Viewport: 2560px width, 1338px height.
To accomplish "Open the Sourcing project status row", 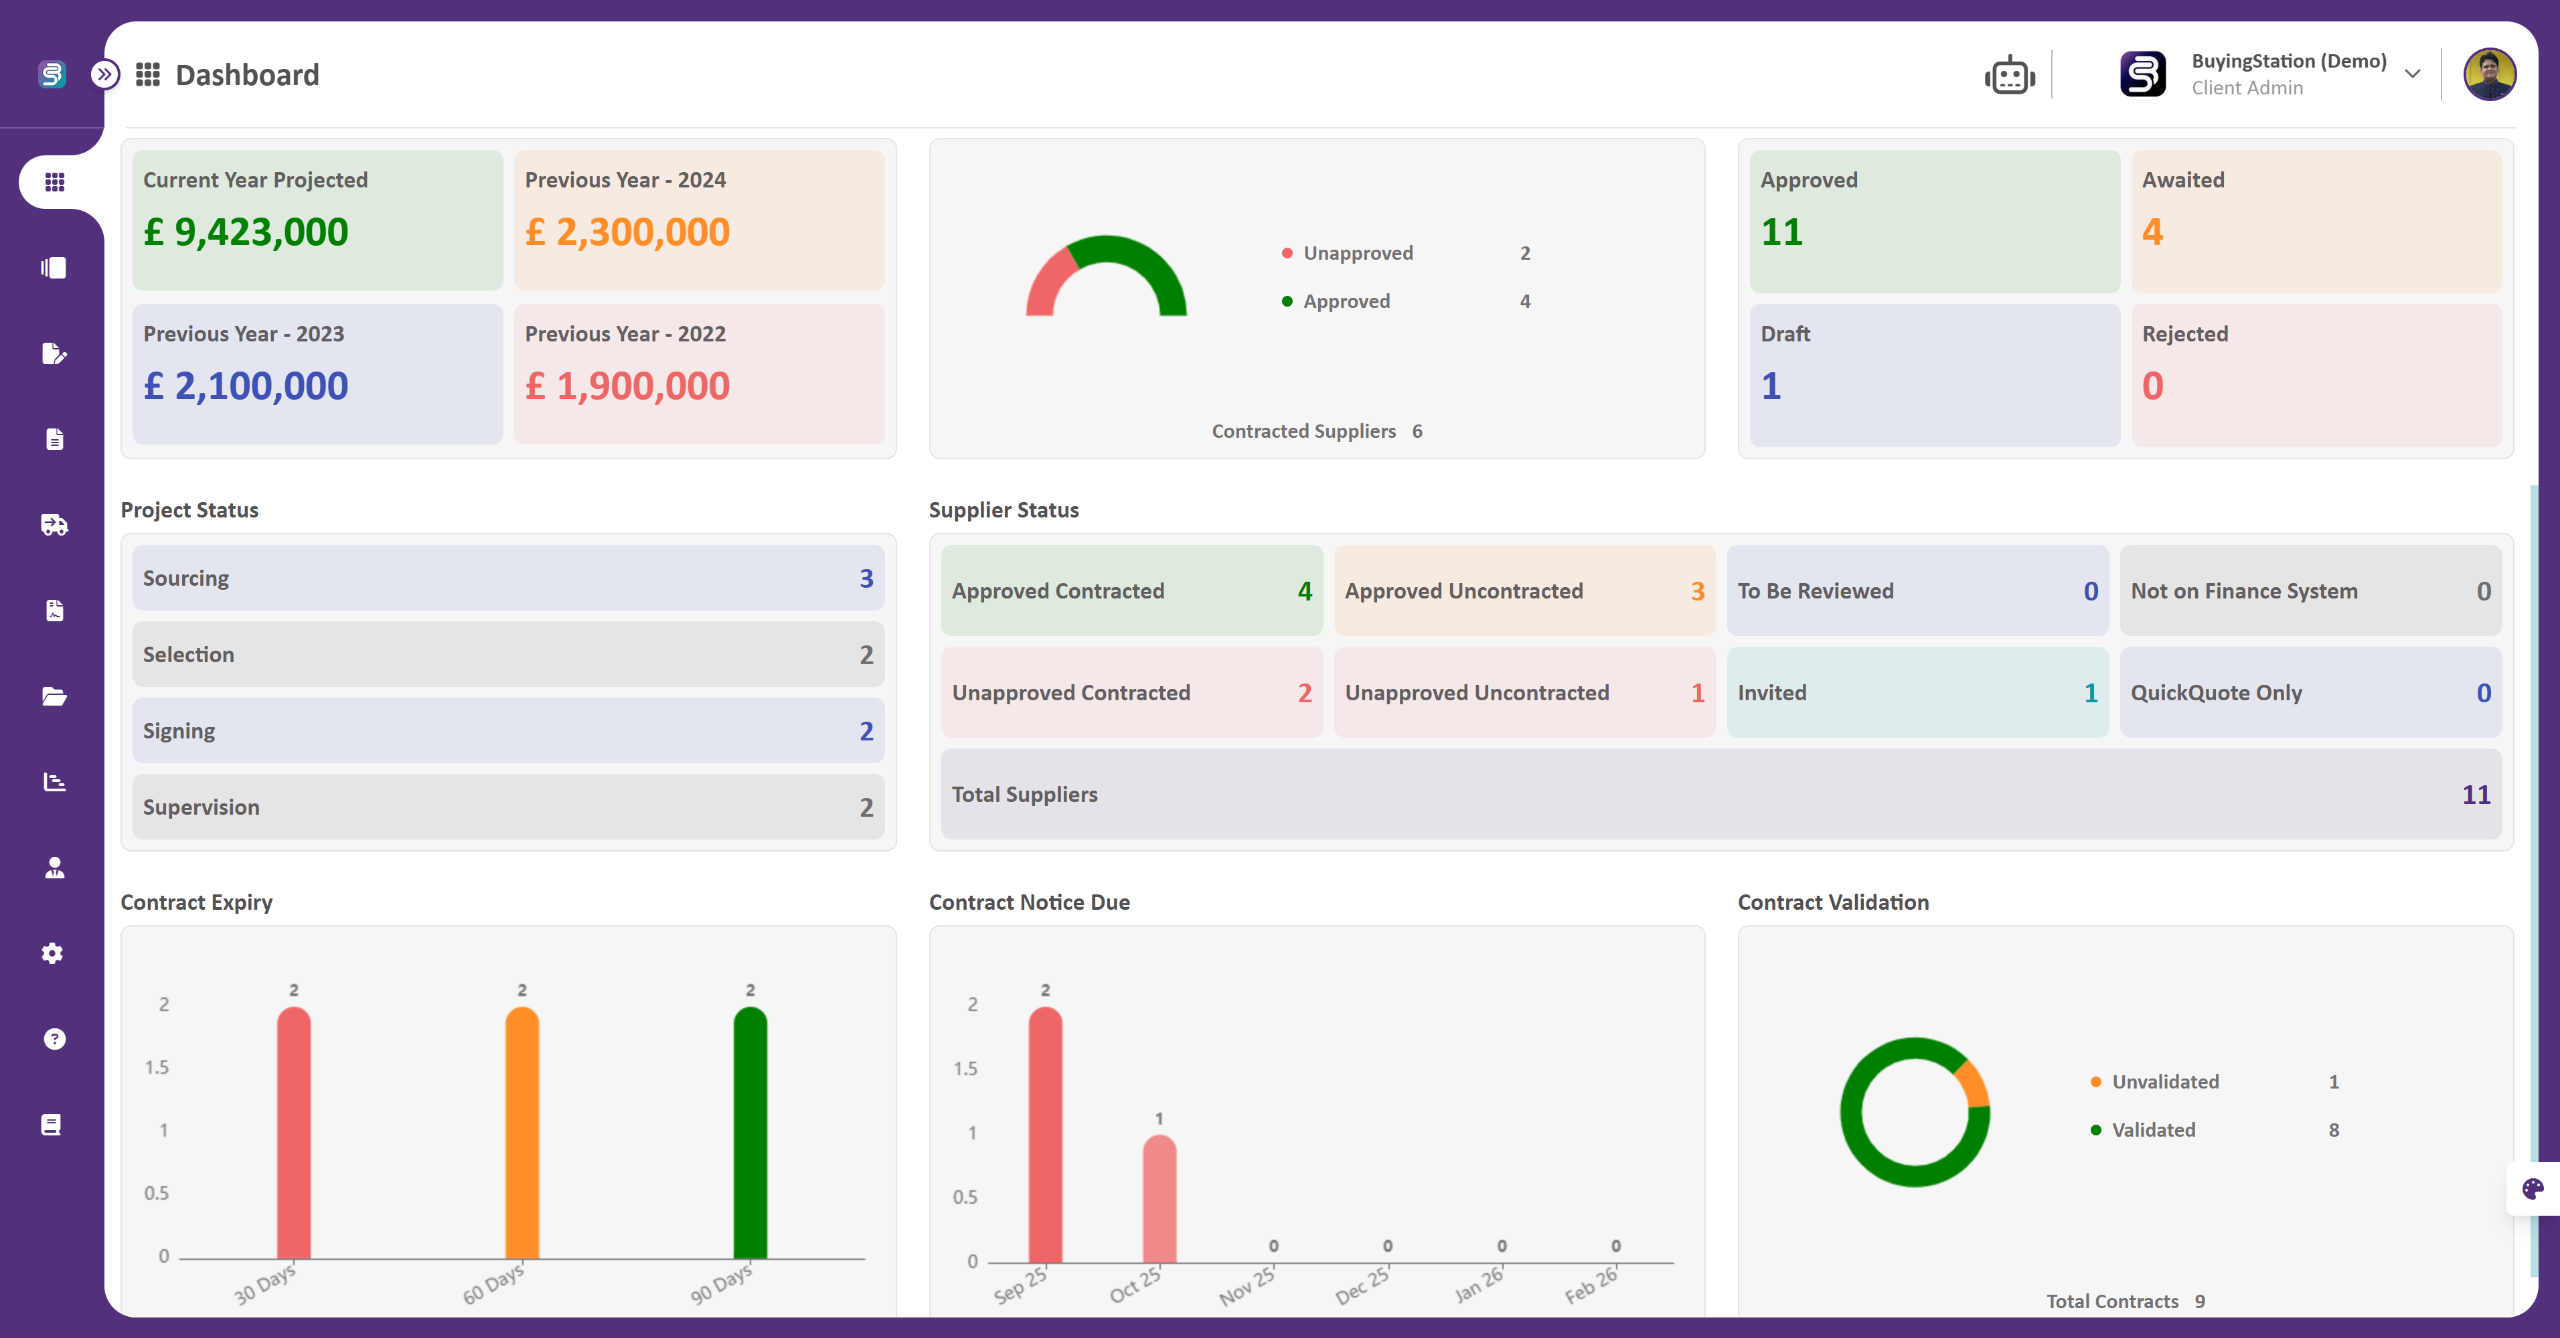I will 508,578.
